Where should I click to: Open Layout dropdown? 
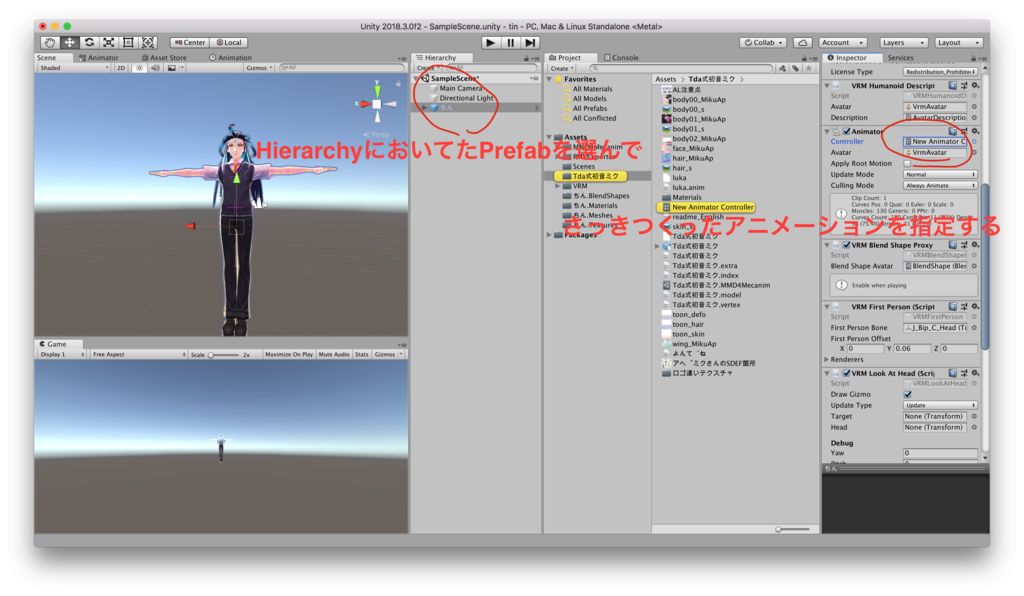pos(958,42)
